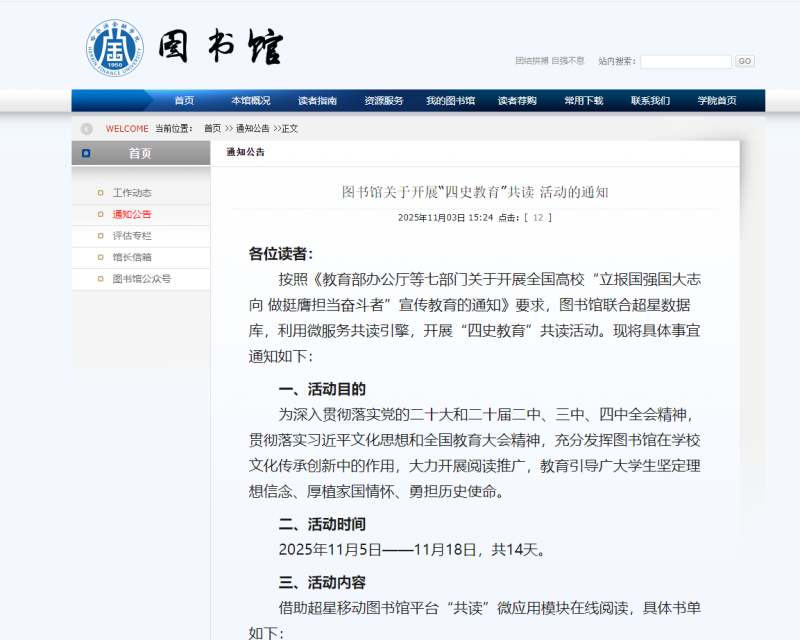
Task: Click the bullet icon beside 评估专栏
Action: tap(100, 236)
